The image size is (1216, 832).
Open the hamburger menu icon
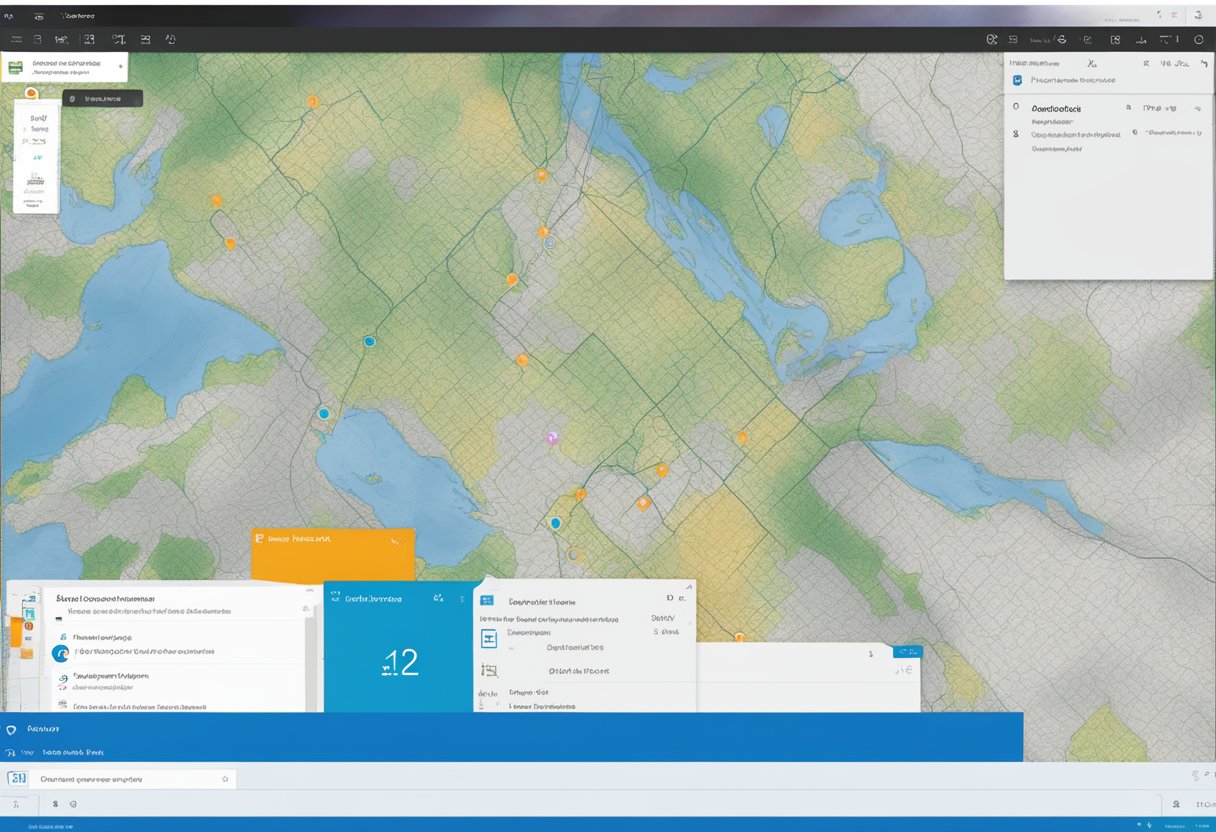point(16,39)
